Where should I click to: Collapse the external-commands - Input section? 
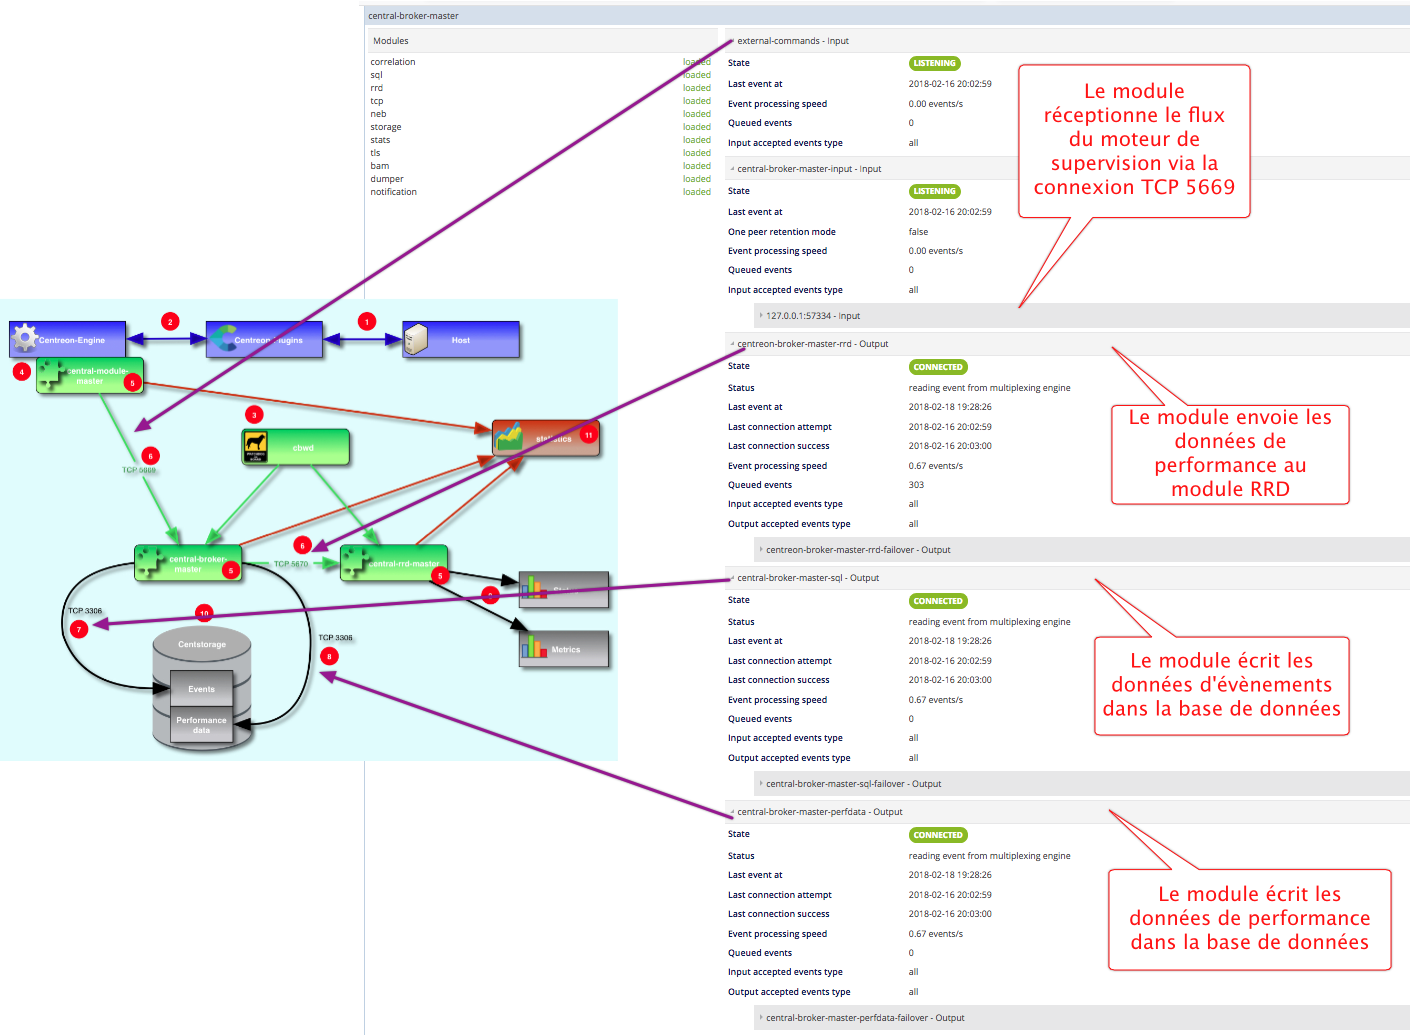[732, 41]
